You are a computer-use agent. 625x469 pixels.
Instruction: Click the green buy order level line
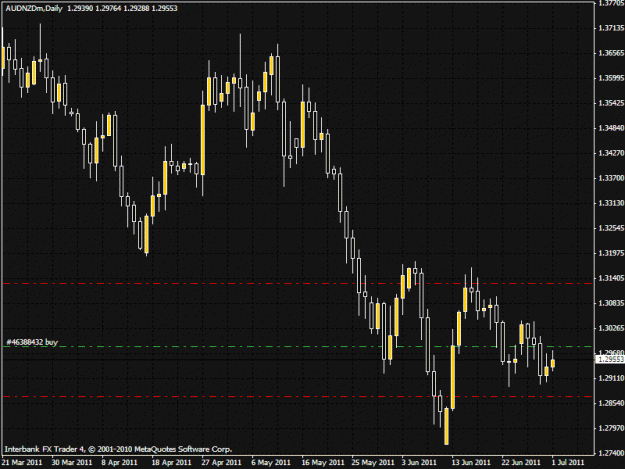(x=298, y=347)
